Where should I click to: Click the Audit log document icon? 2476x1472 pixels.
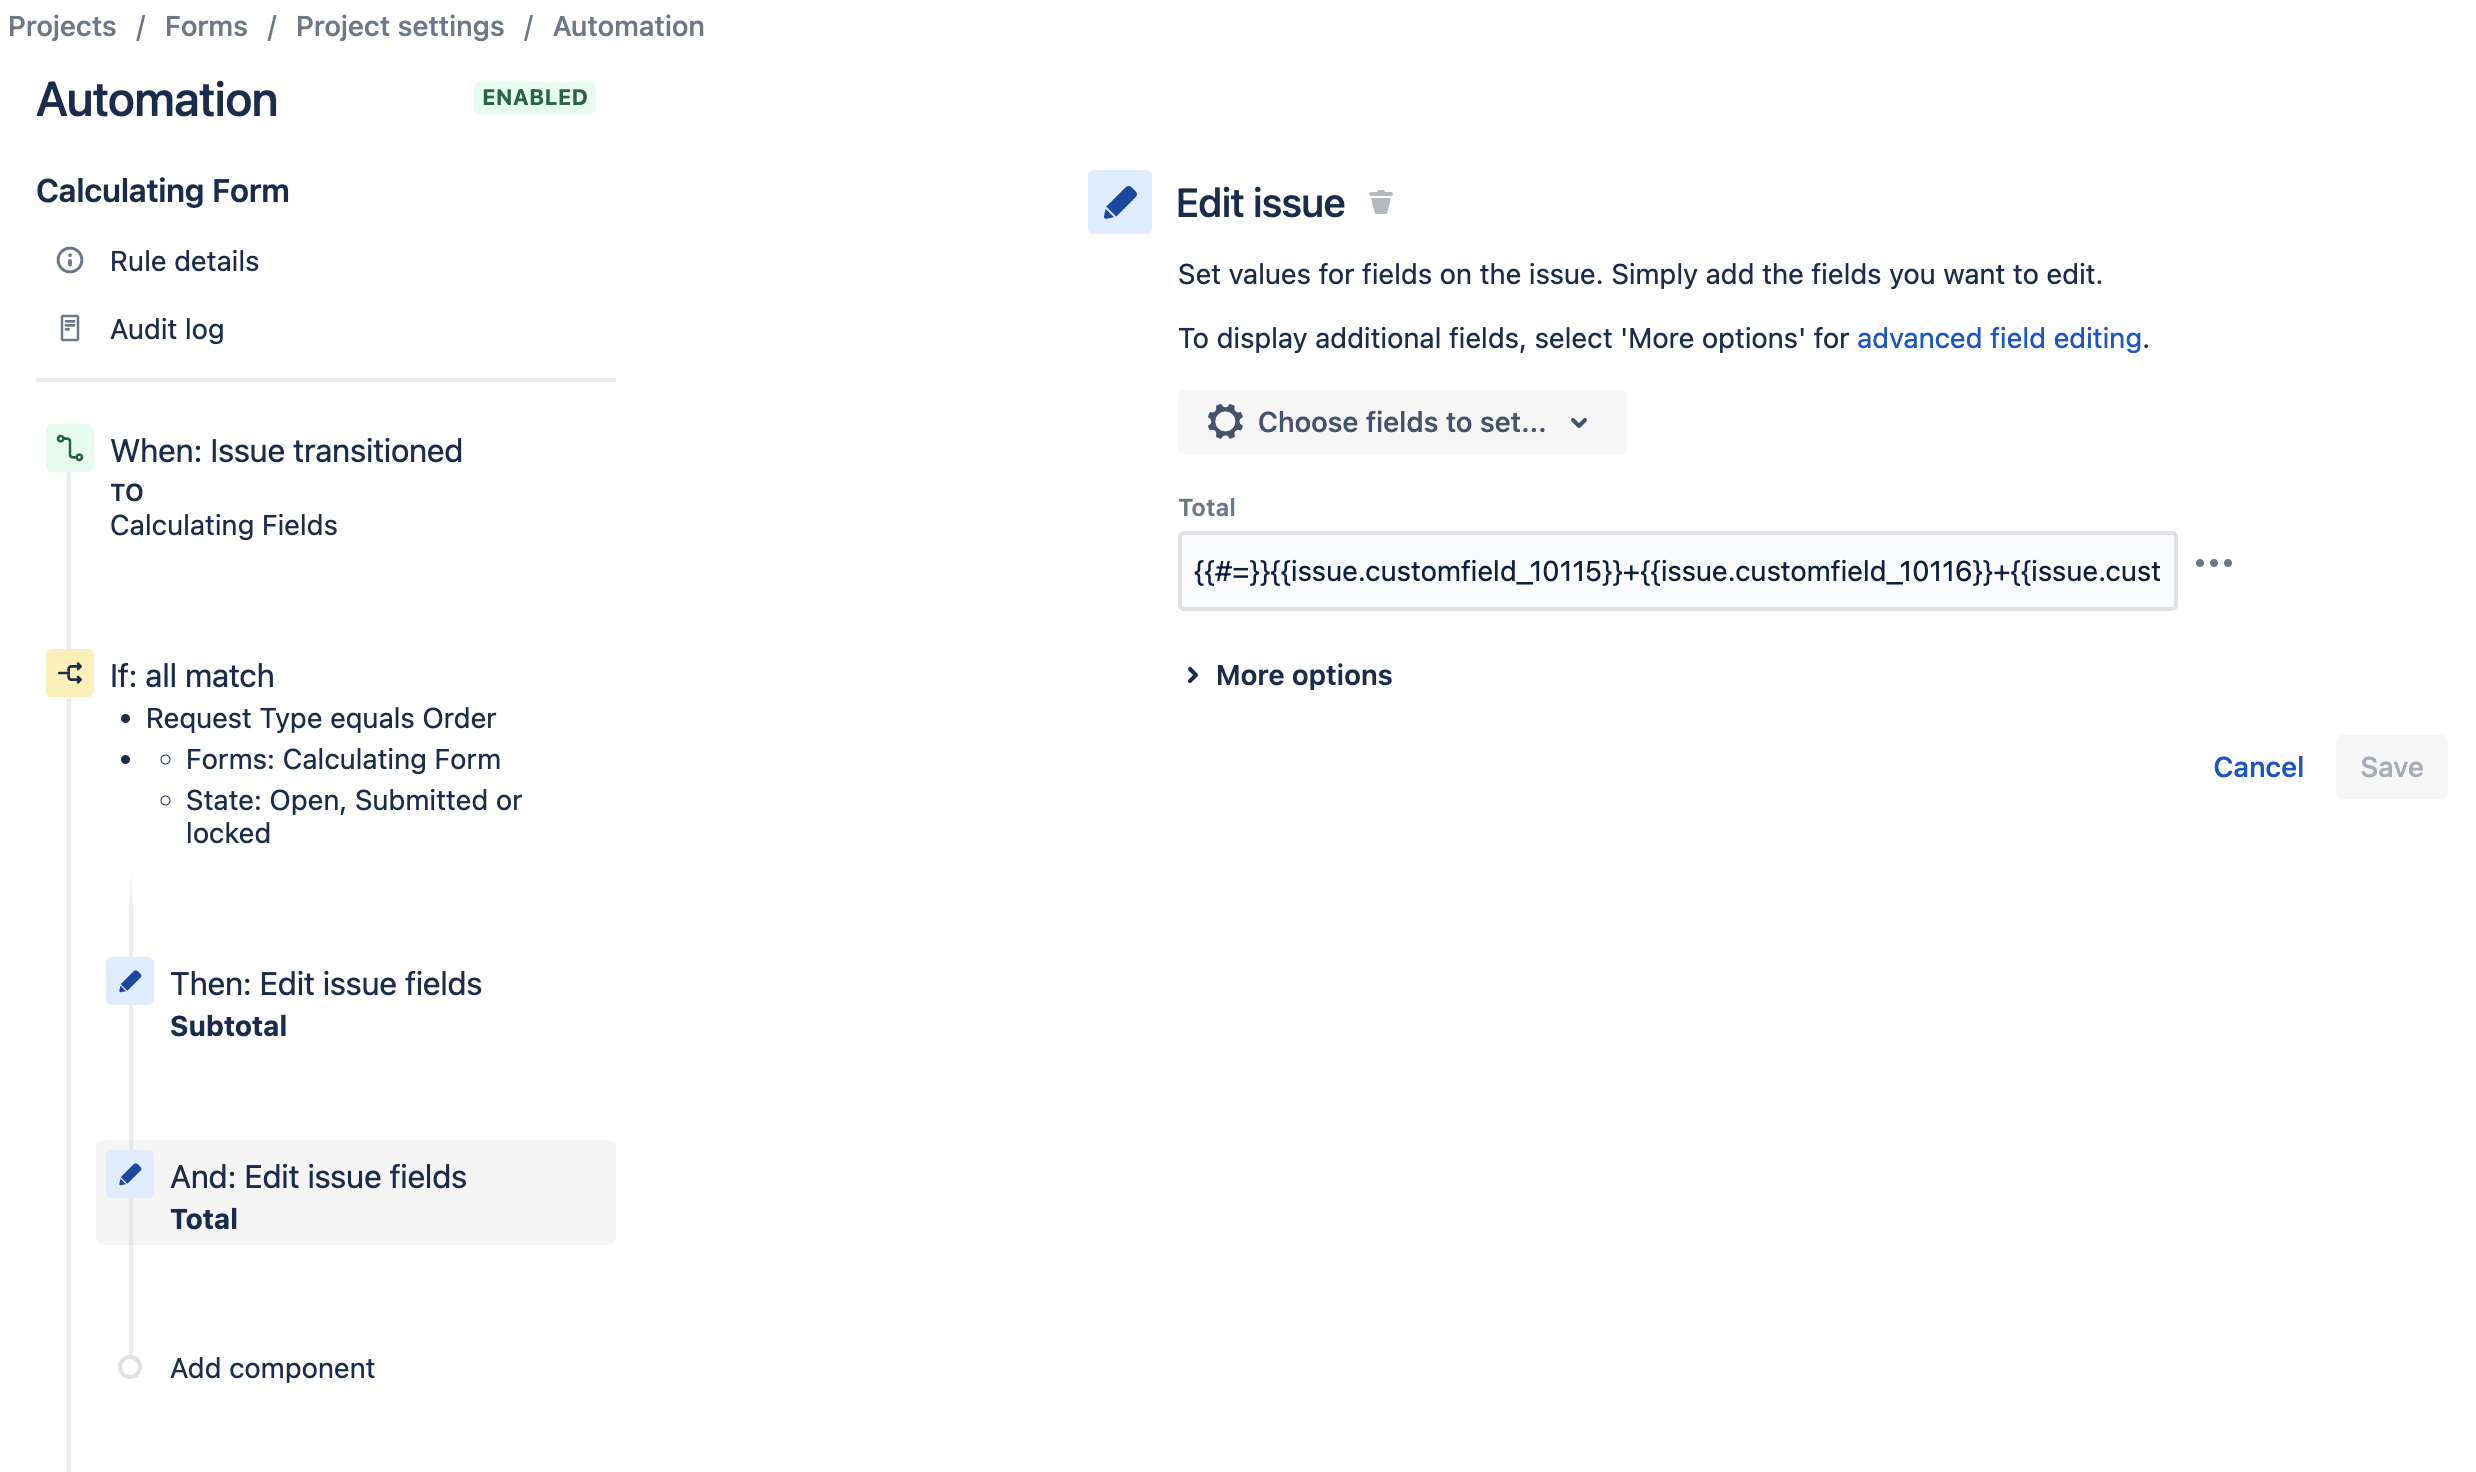pyautogui.click(x=69, y=328)
